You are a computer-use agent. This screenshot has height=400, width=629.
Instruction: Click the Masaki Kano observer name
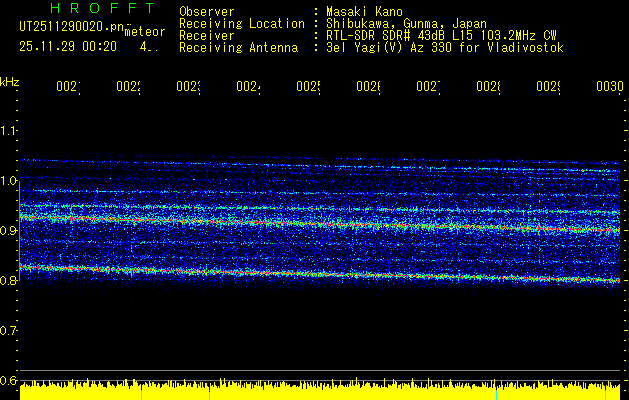[x=364, y=11]
